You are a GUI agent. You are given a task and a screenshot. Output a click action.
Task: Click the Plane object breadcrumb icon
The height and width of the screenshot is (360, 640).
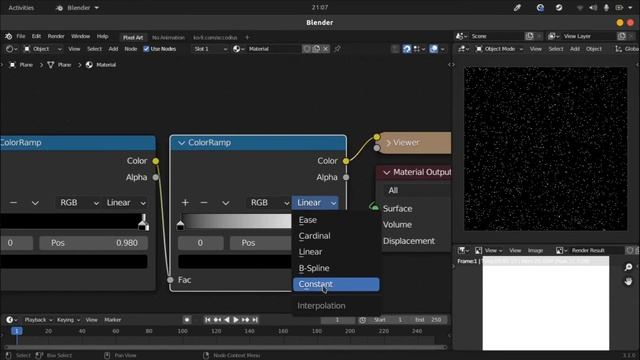click(x=13, y=65)
